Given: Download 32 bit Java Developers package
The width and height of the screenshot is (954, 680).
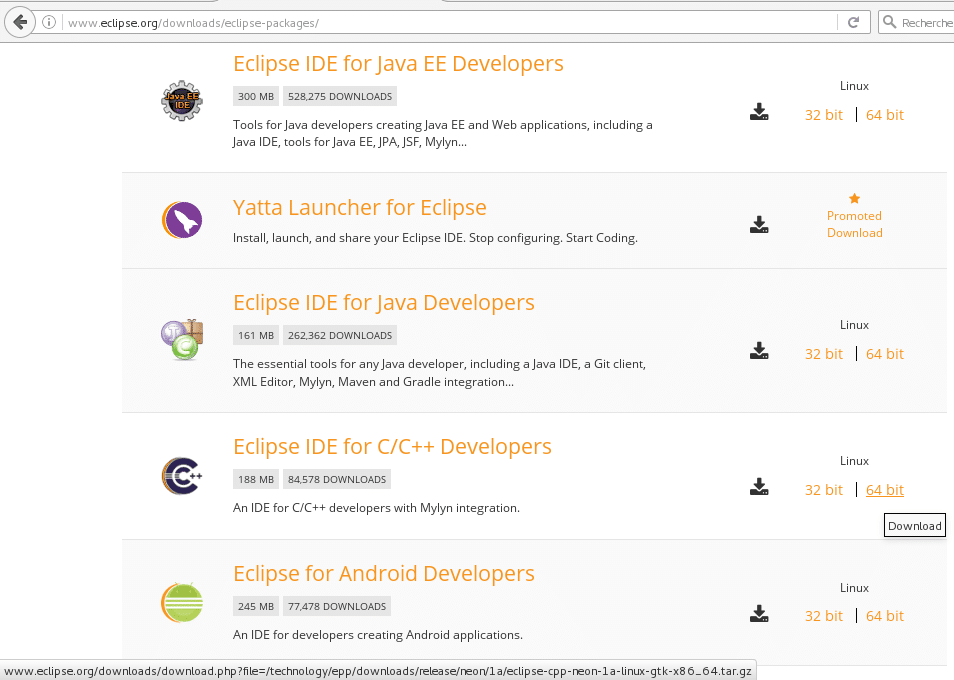Looking at the screenshot, I should click(824, 354).
